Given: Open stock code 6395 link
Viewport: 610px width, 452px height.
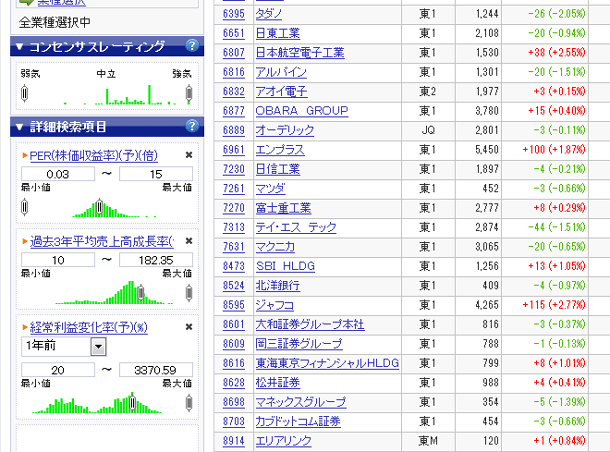Looking at the screenshot, I should point(234,14).
